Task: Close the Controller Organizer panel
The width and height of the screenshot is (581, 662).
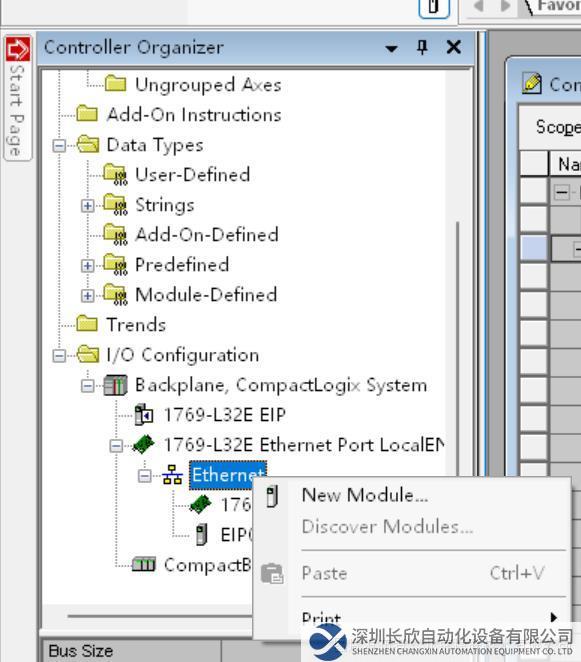Action: coord(453,47)
